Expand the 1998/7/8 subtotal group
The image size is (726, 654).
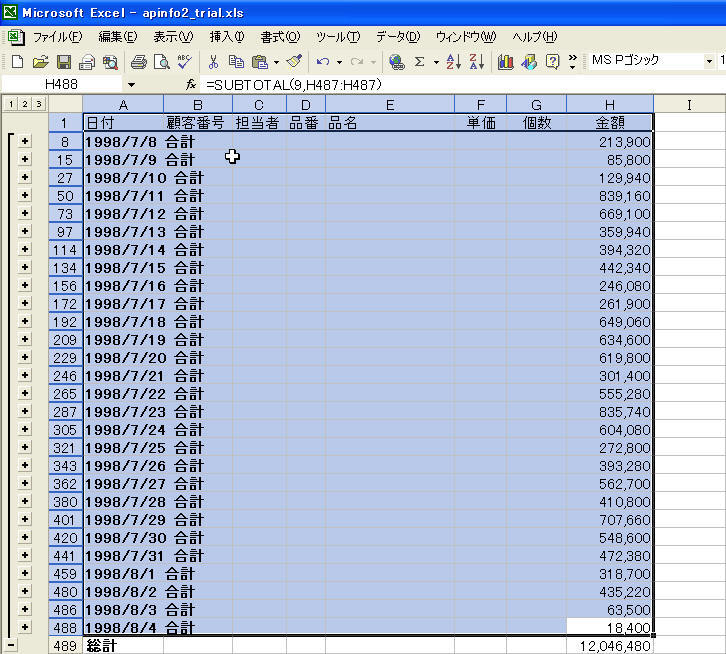[25, 142]
